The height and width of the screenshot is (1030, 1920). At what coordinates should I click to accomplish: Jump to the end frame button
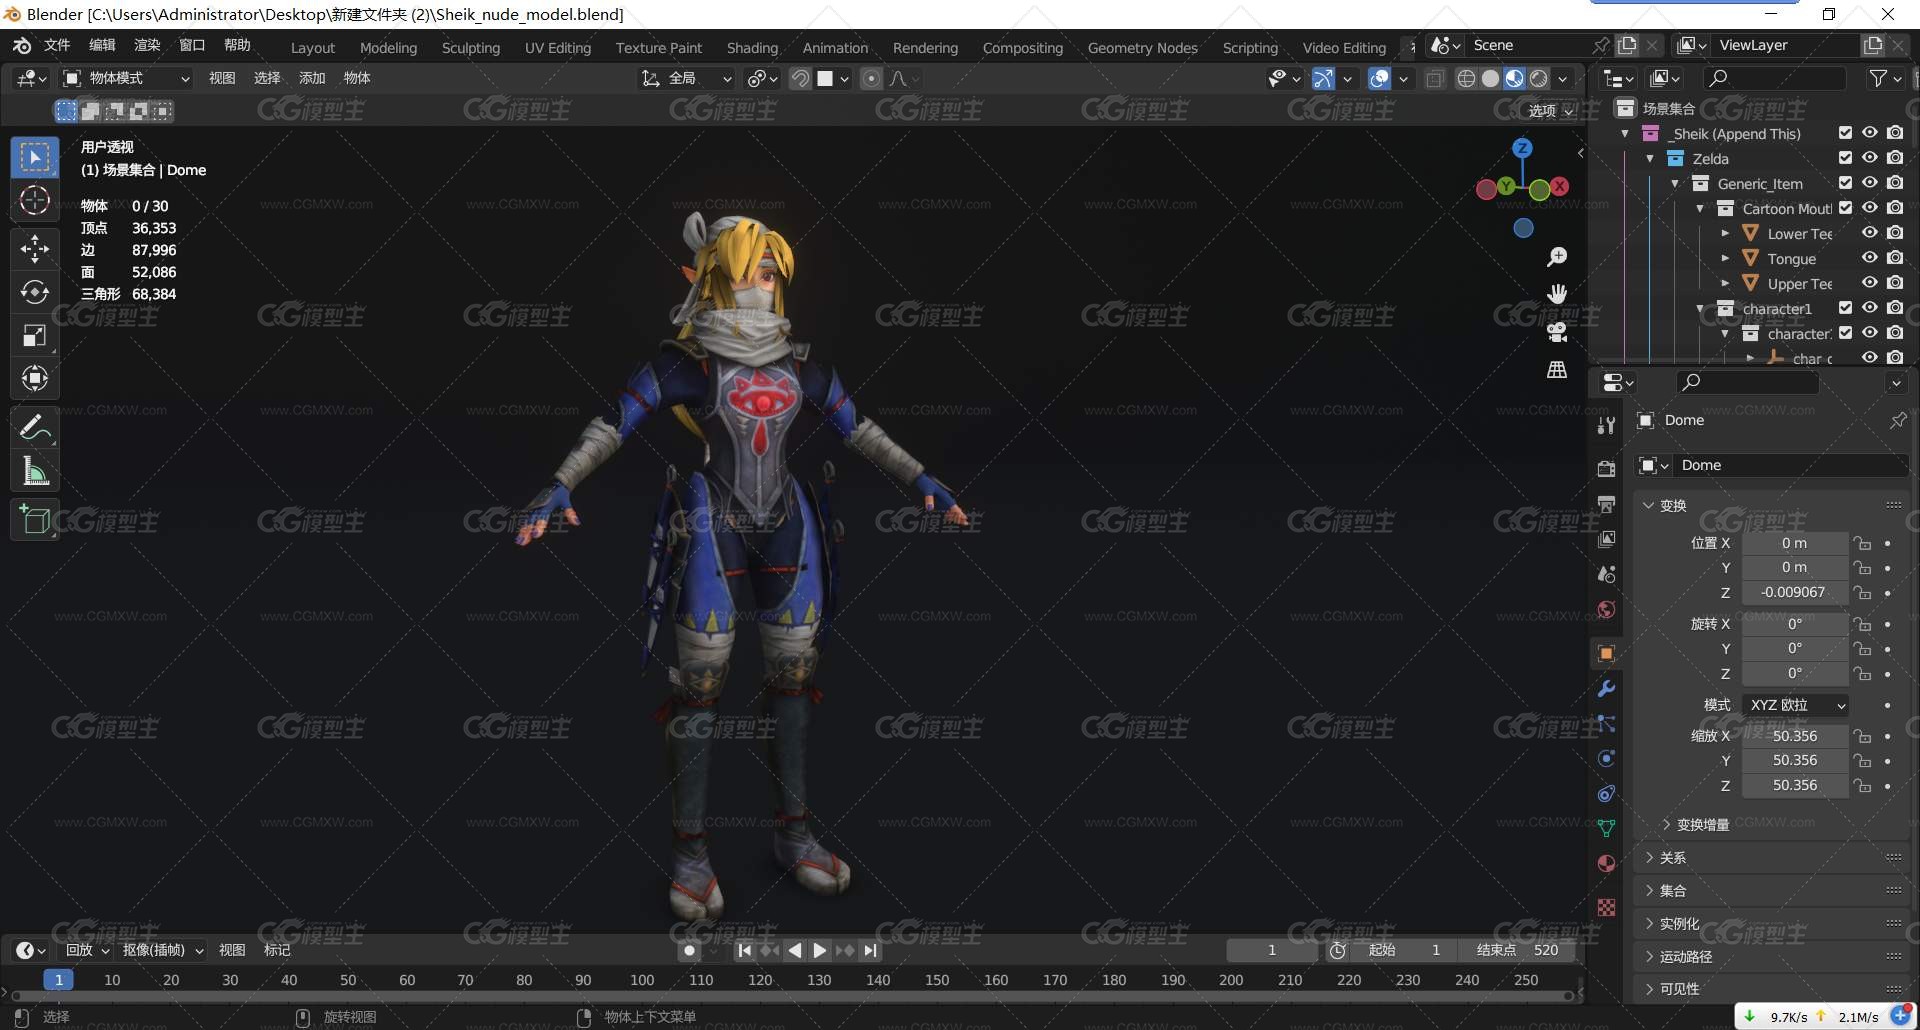pos(870,950)
